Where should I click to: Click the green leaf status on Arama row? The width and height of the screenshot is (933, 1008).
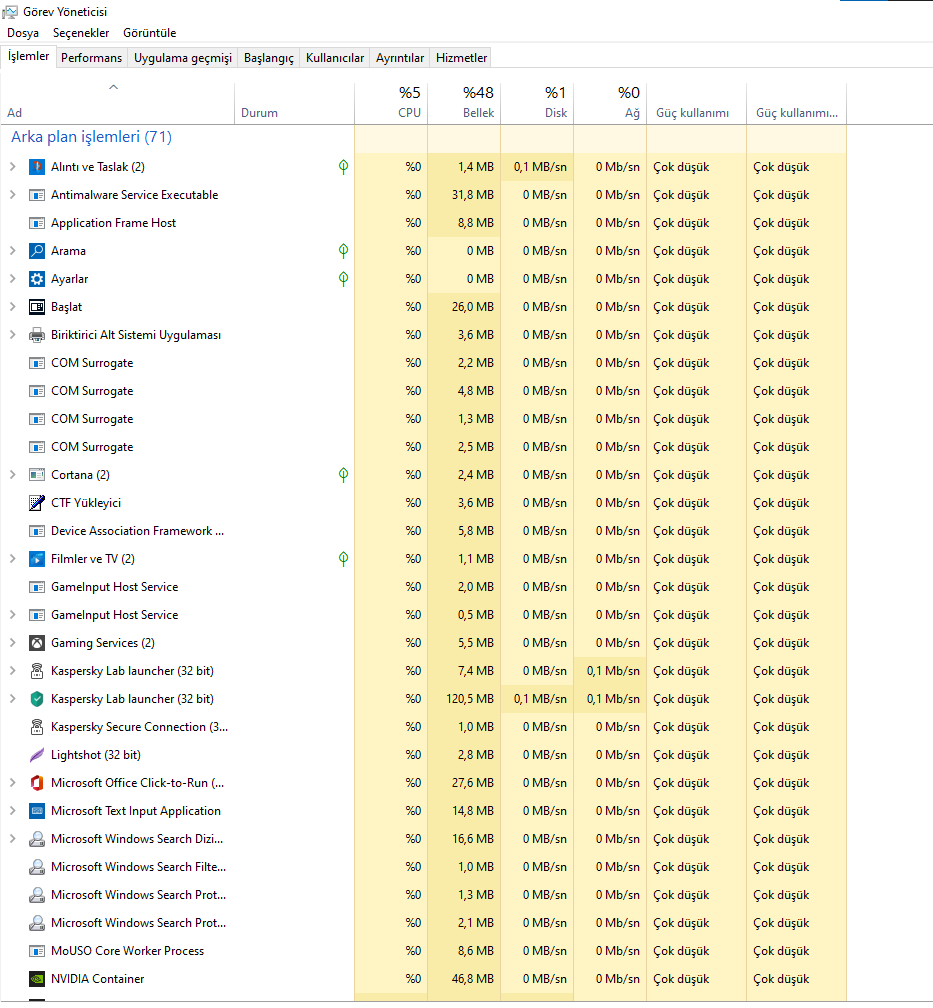[x=343, y=251]
